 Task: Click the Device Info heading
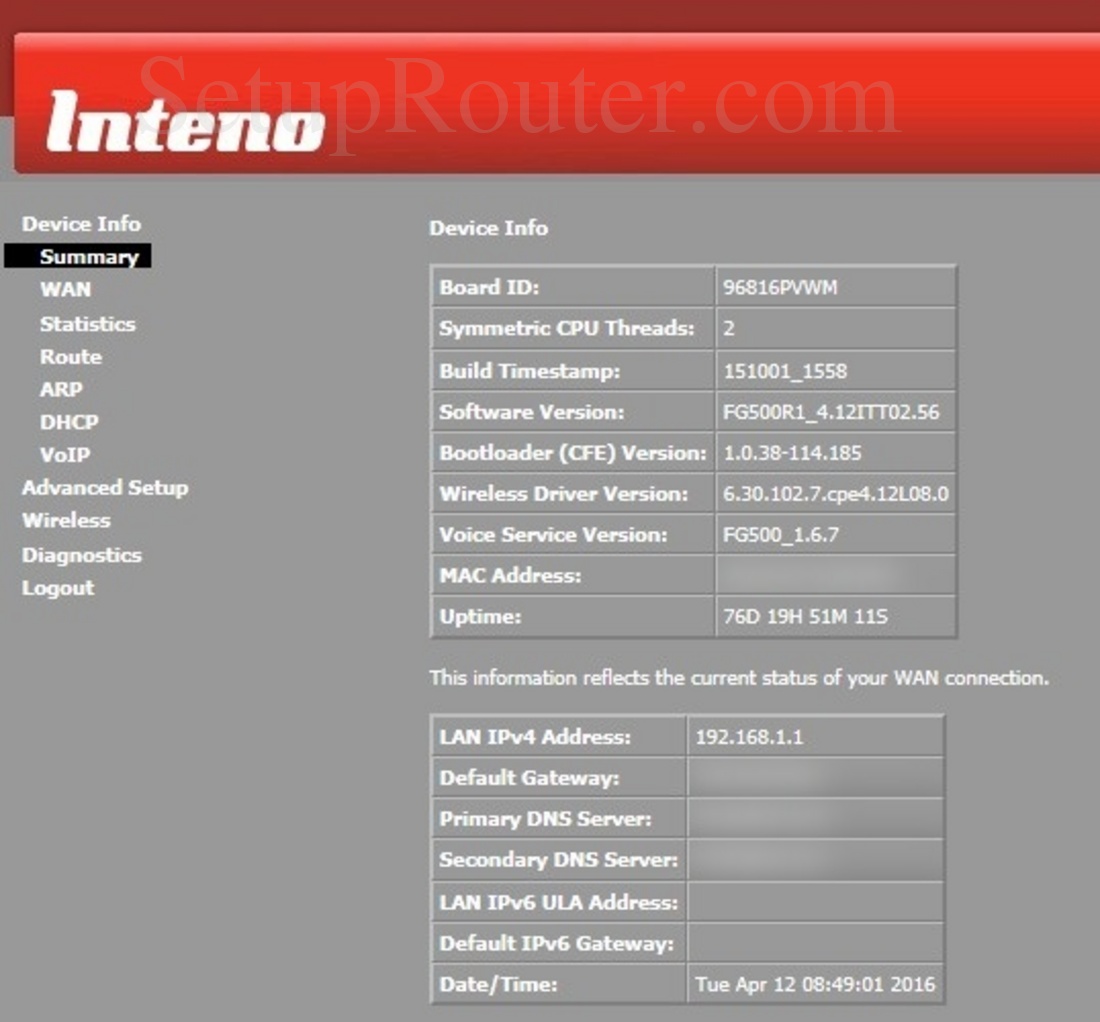[x=487, y=228]
